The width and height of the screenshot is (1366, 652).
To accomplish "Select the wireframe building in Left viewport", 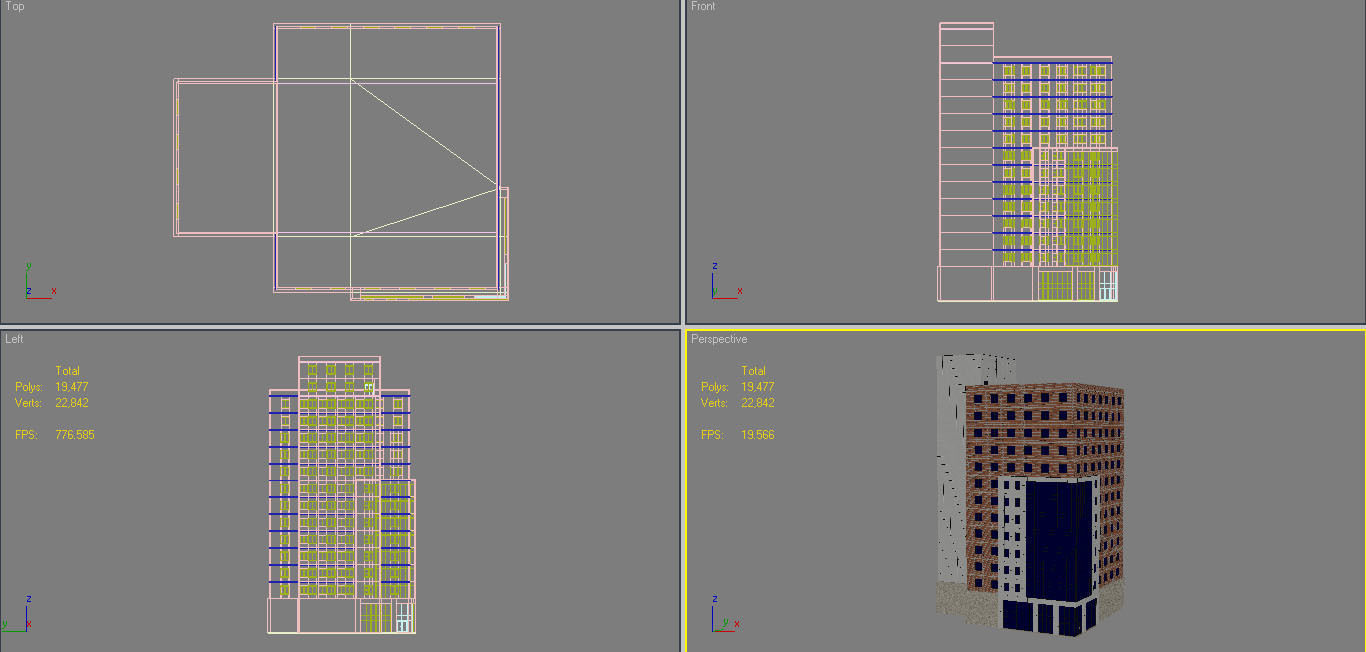I will [x=341, y=495].
